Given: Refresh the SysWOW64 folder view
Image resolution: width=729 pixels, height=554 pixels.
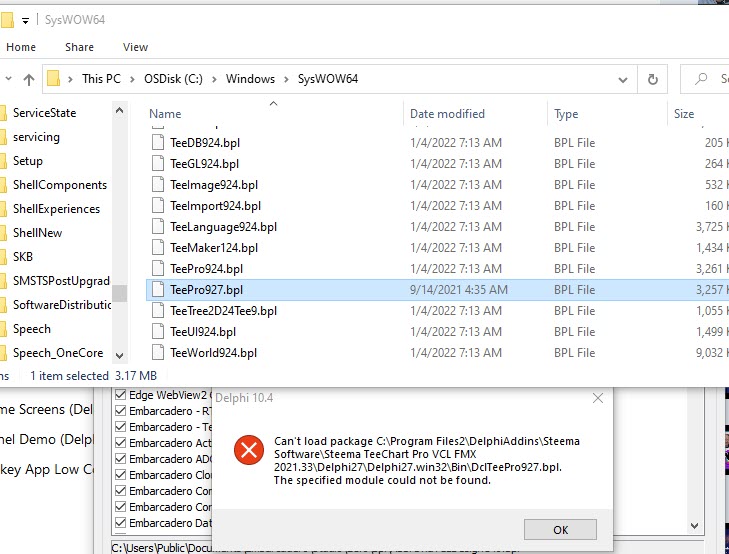Looking at the screenshot, I should point(652,79).
